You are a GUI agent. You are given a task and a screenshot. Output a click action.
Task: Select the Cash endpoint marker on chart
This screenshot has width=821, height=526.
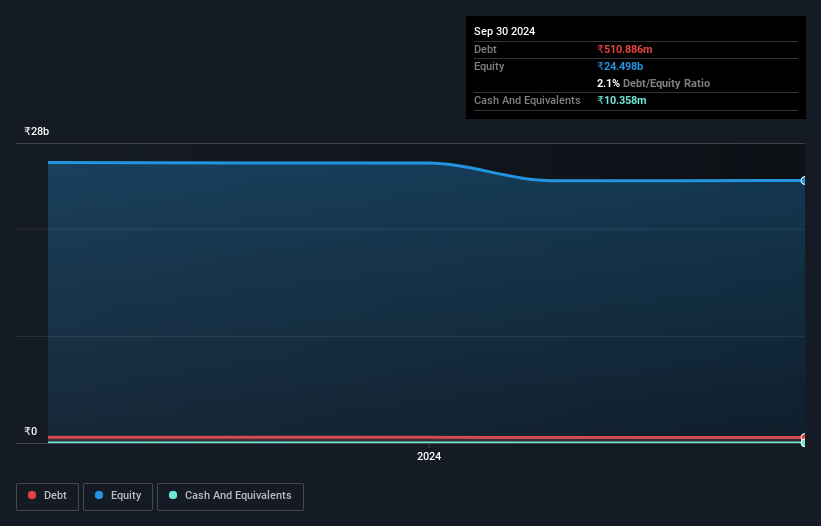pyautogui.click(x=803, y=443)
